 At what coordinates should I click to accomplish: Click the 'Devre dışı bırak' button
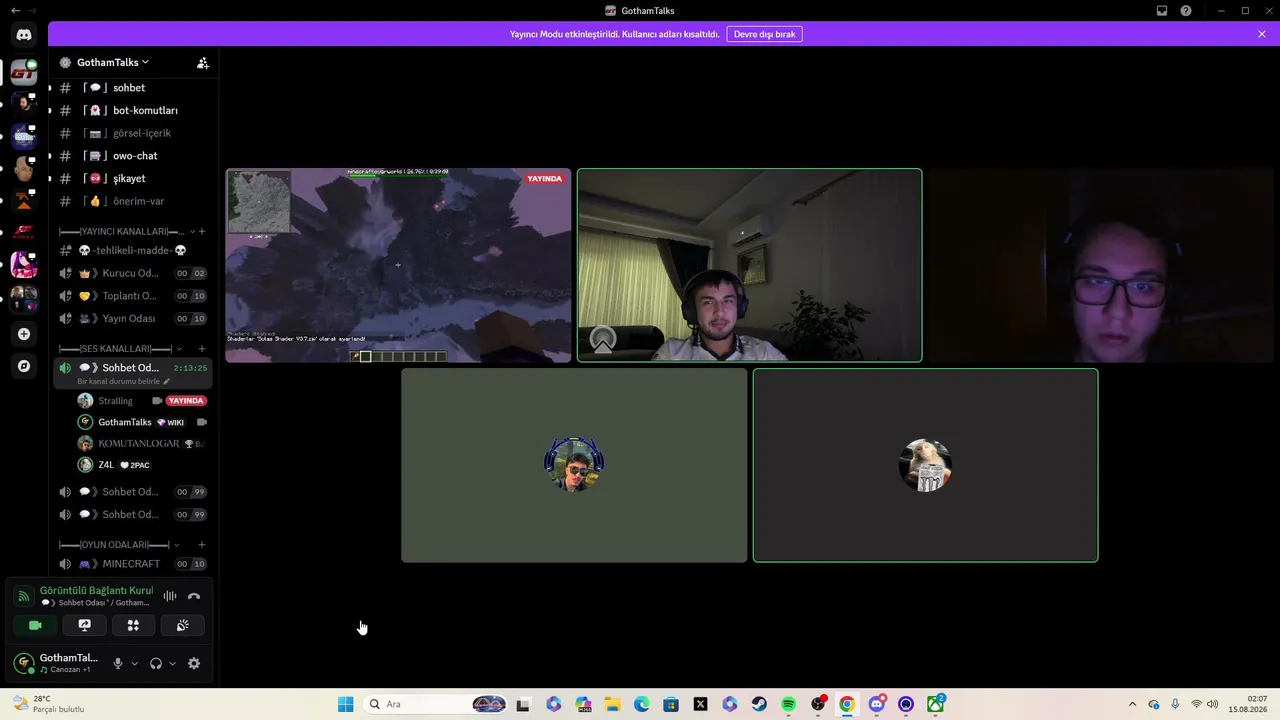tap(764, 34)
